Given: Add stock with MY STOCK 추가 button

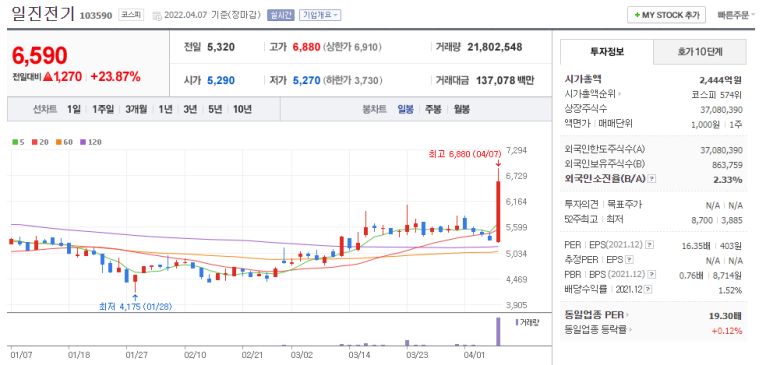Looking at the screenshot, I should 666,15.
